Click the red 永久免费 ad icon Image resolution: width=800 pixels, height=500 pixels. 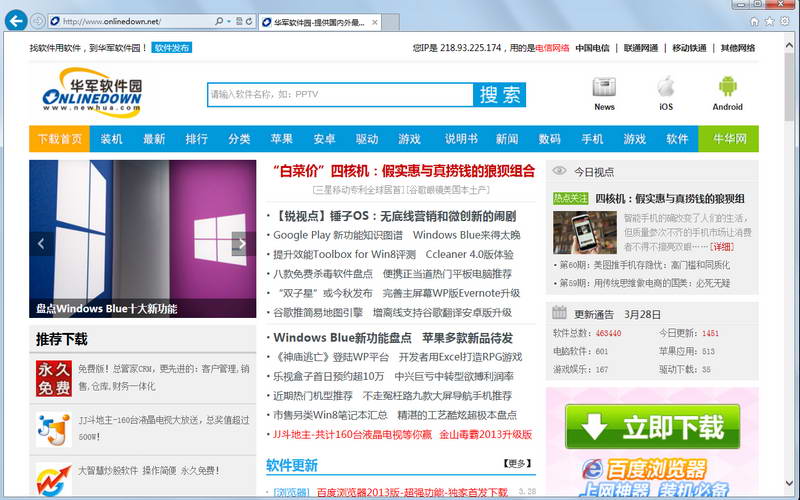pyautogui.click(x=54, y=379)
